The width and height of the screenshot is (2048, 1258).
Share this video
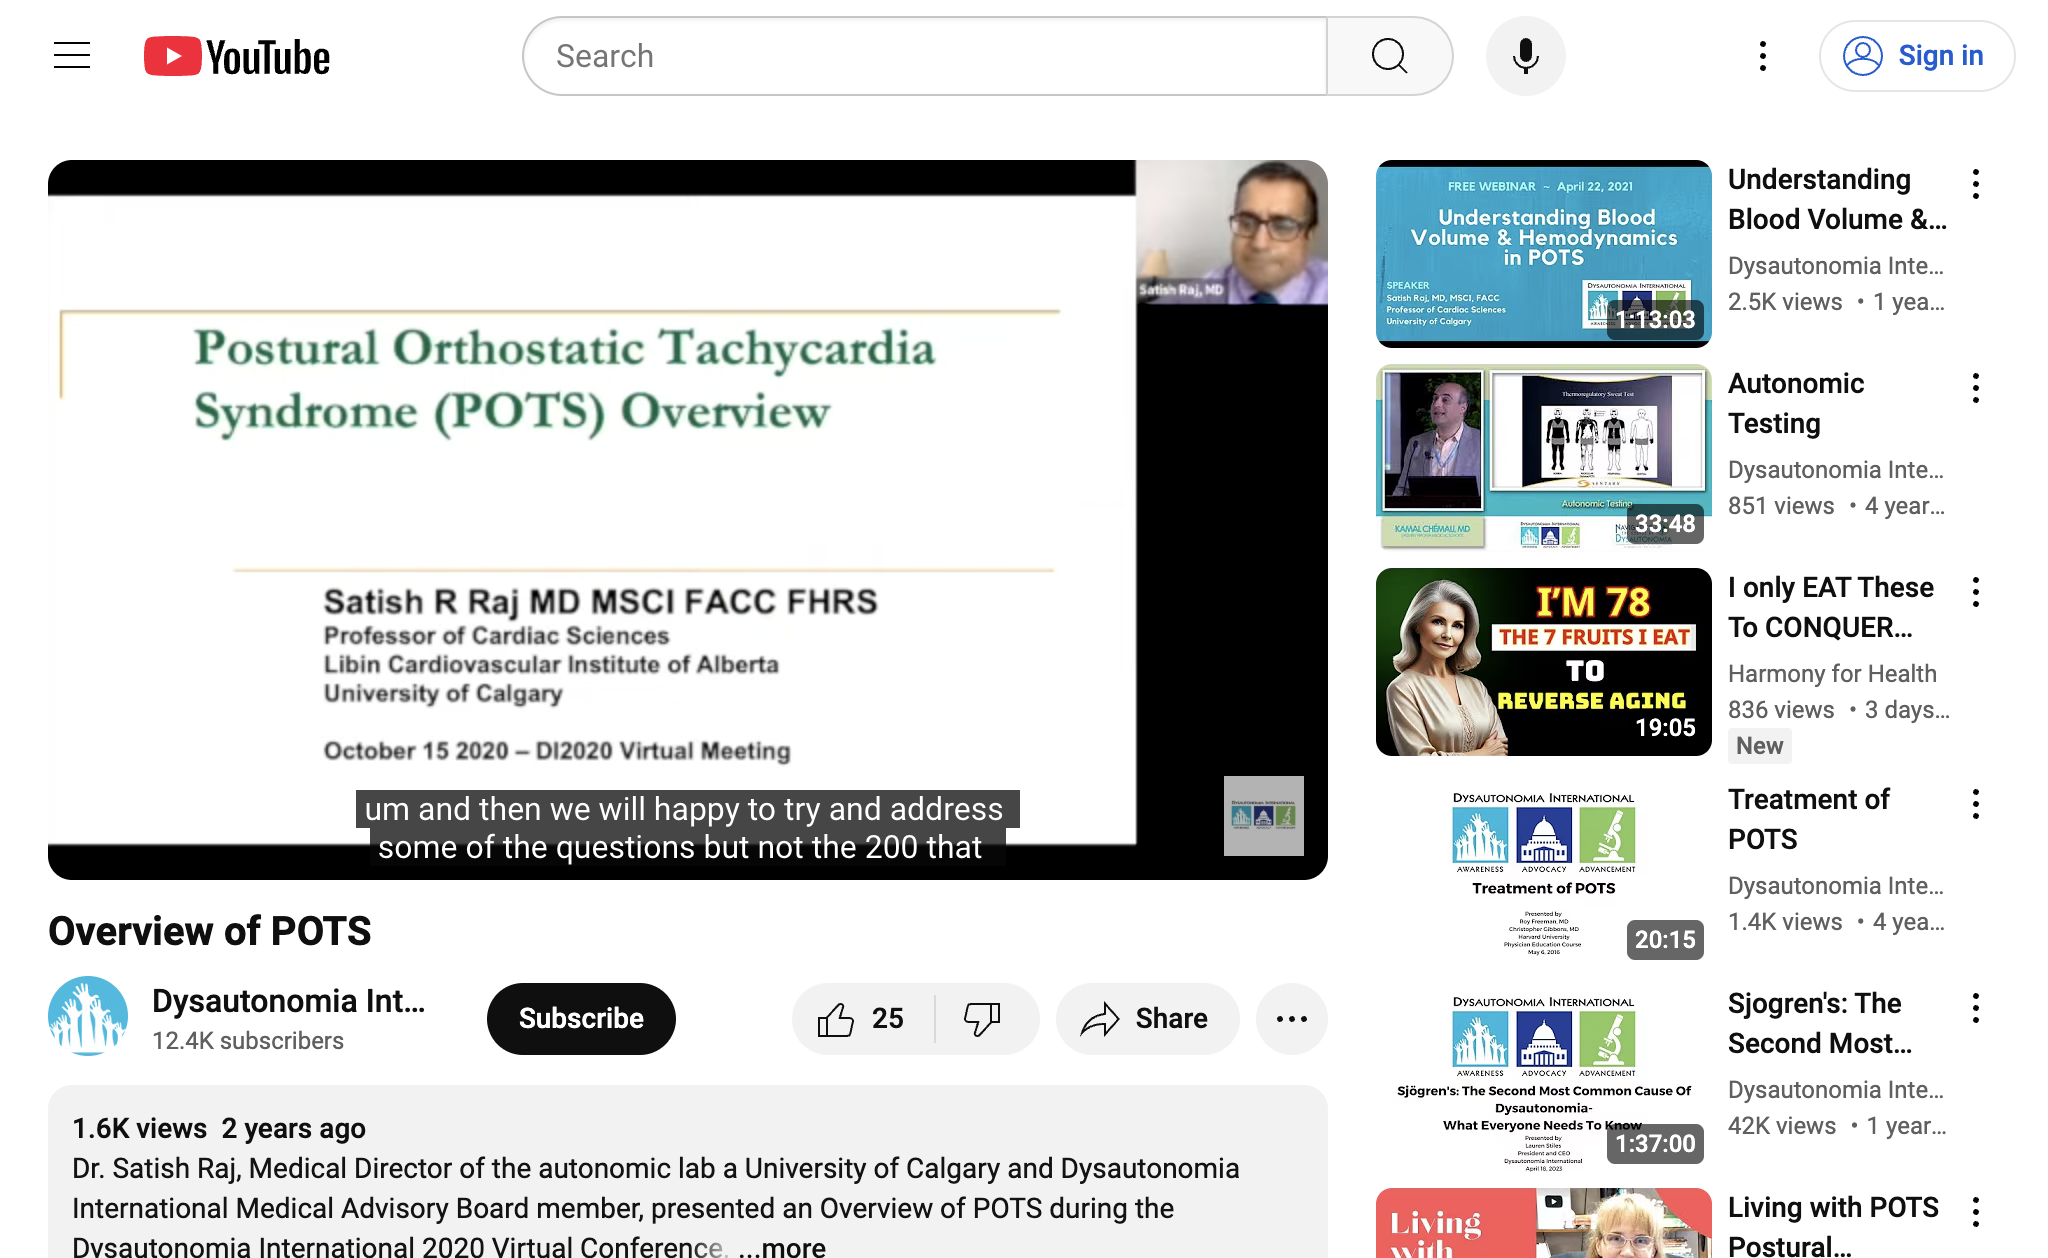pos(1147,1018)
